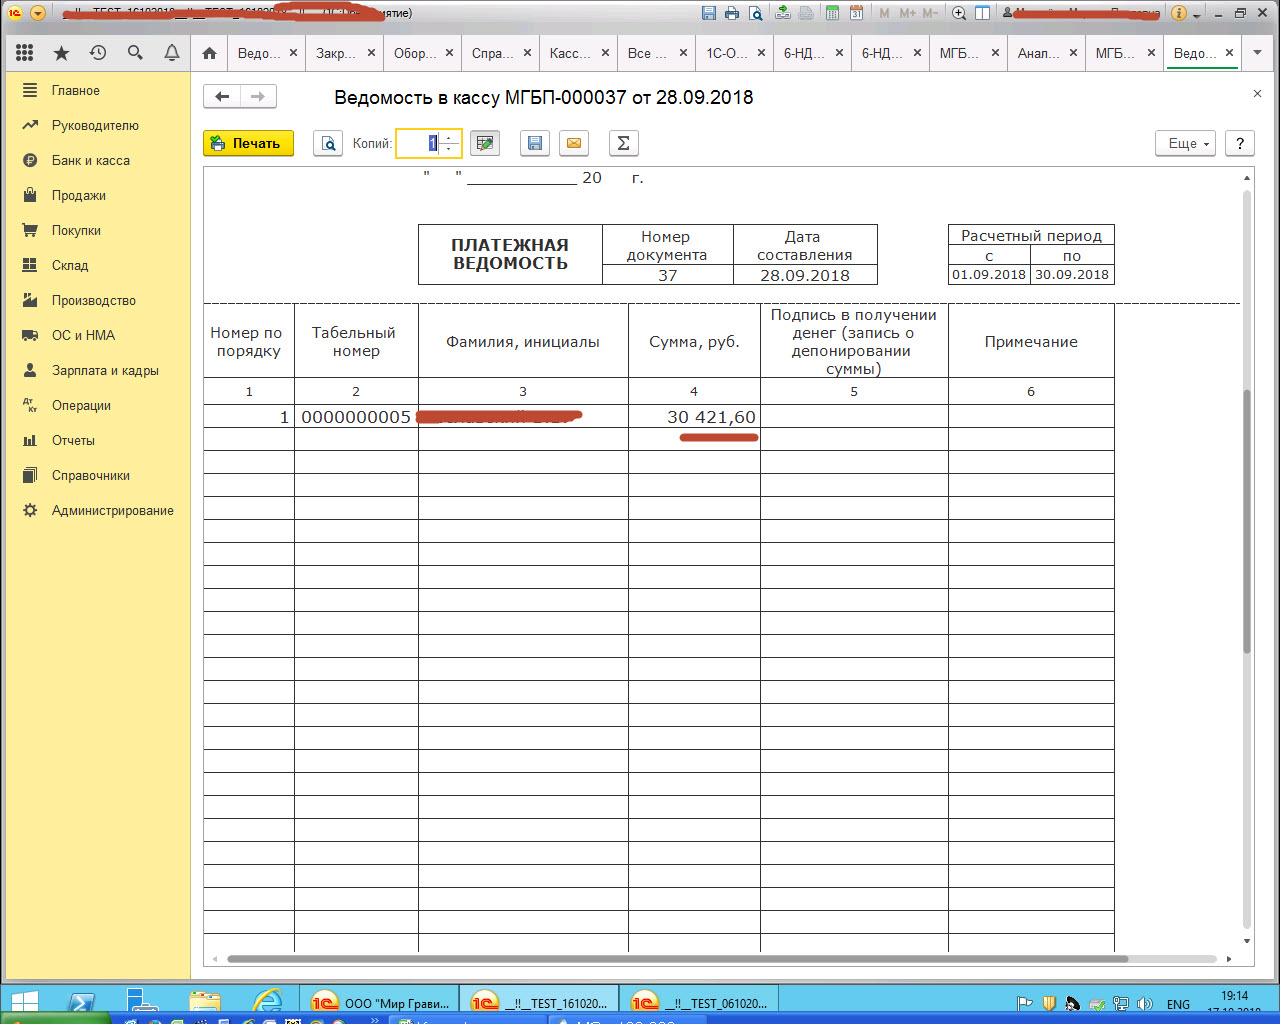Image resolution: width=1280 pixels, height=1024 pixels.
Task: Toggle the edit mode button next to copies
Action: pyautogui.click(x=485, y=143)
